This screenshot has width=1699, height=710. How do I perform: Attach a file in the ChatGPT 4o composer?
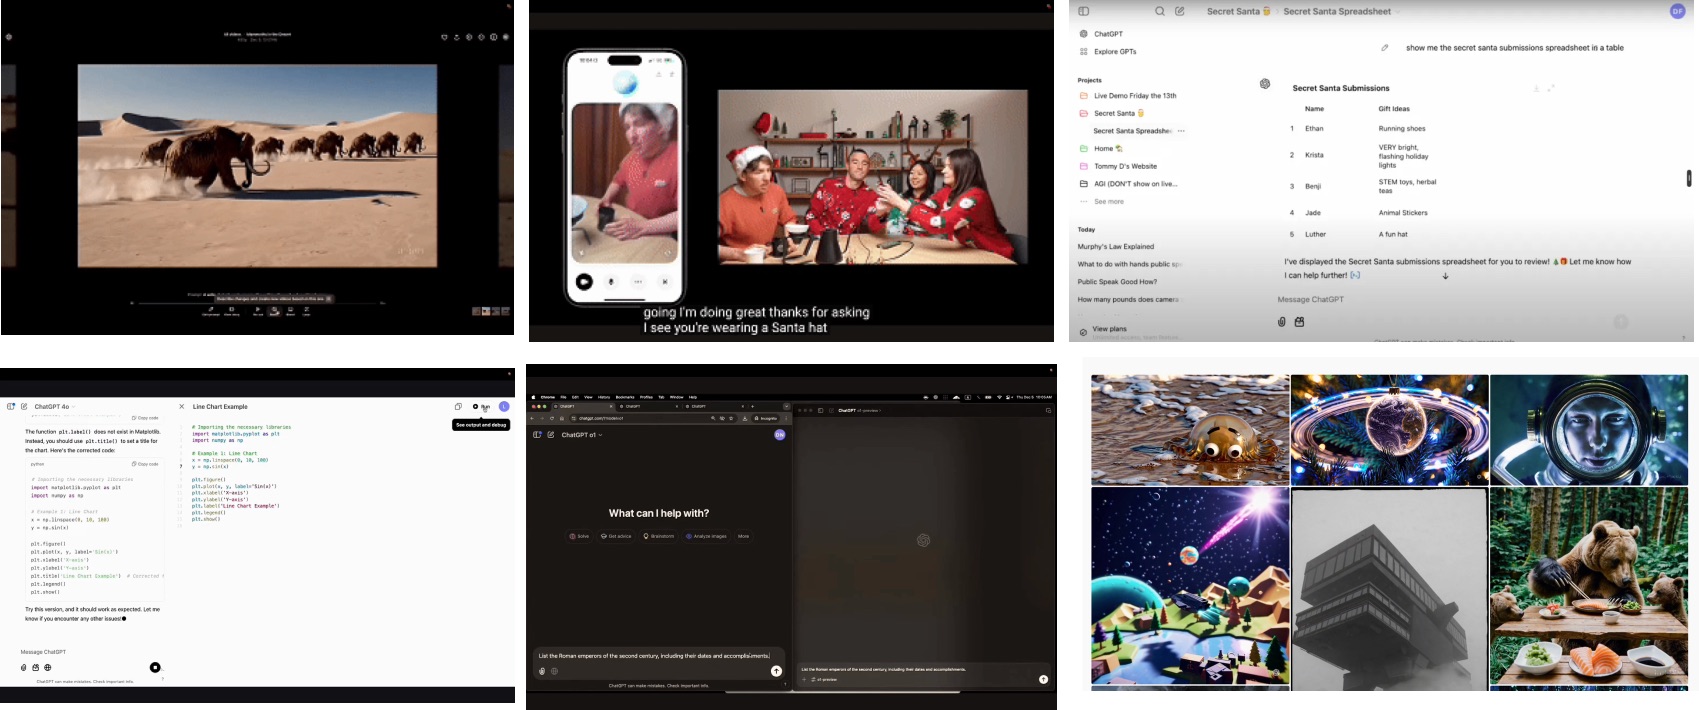(x=24, y=667)
